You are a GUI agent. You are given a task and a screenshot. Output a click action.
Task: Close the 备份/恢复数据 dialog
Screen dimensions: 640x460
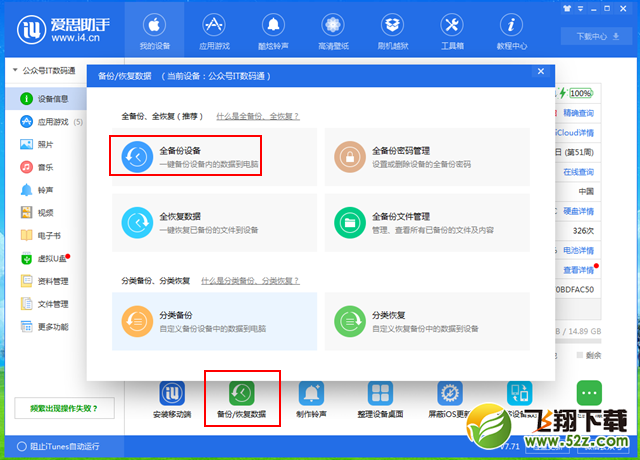541,71
